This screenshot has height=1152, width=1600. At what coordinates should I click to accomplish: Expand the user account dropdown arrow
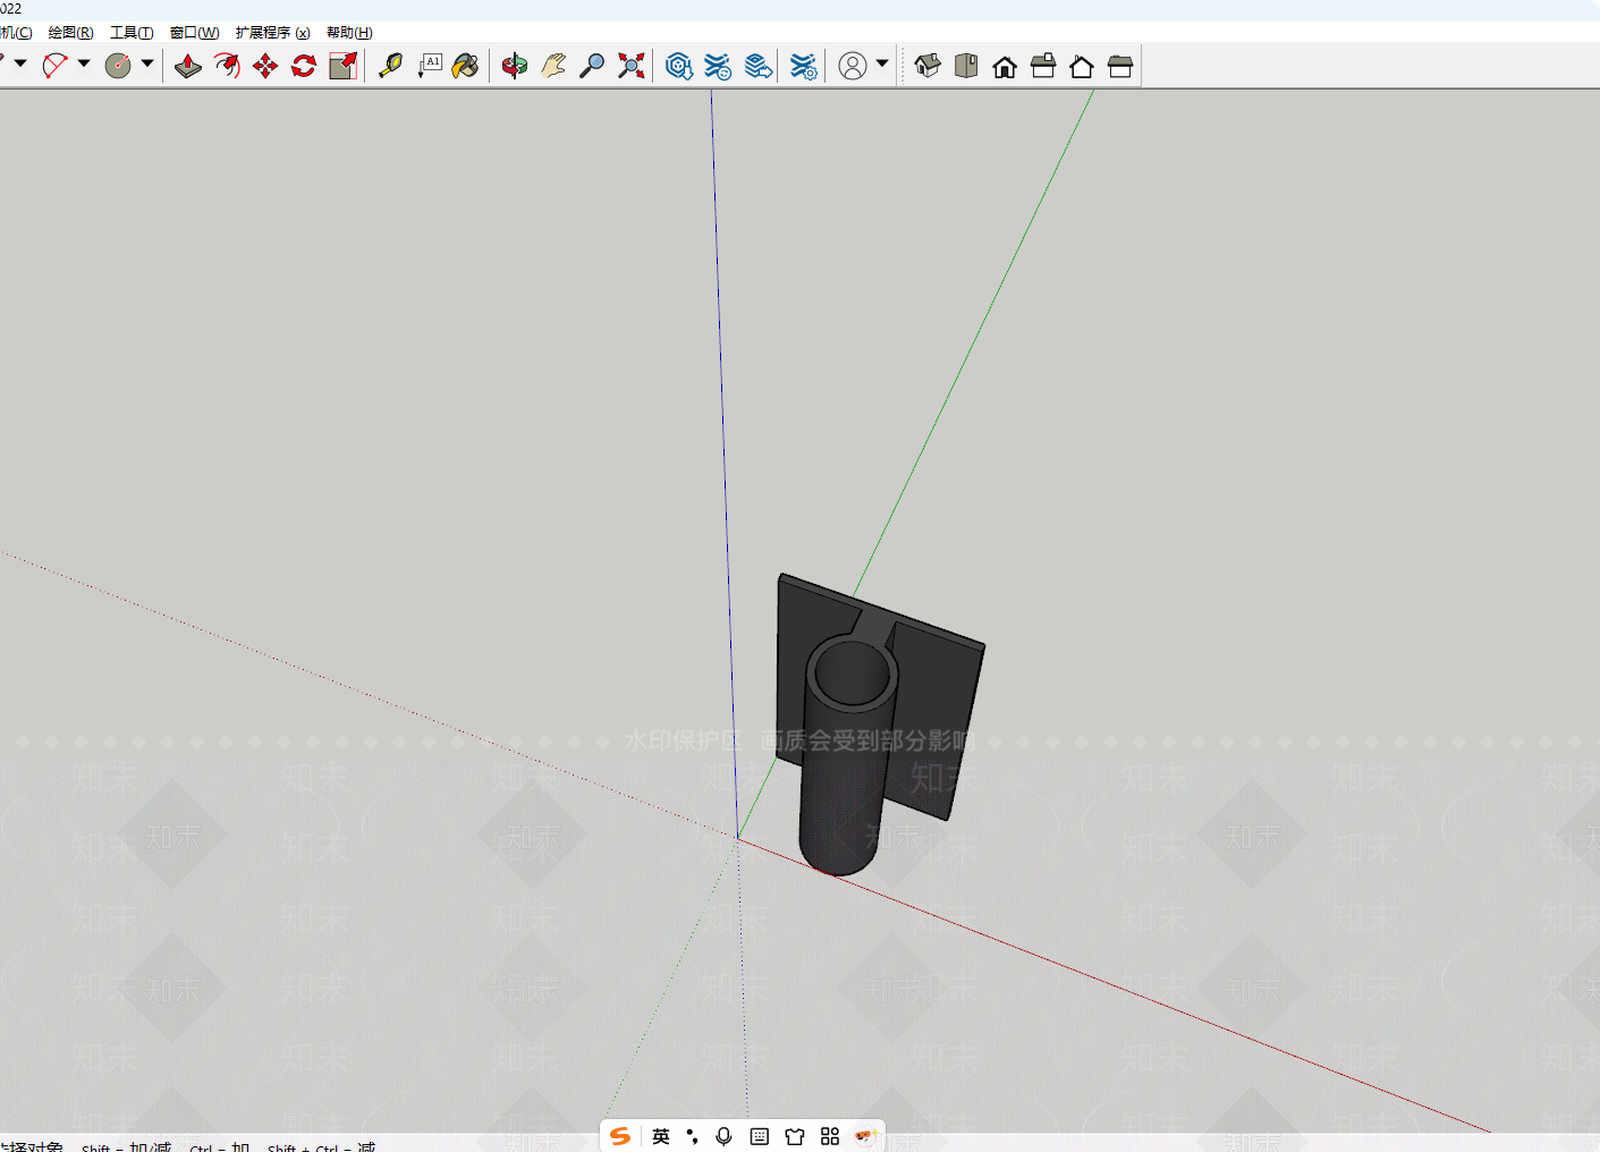(882, 64)
